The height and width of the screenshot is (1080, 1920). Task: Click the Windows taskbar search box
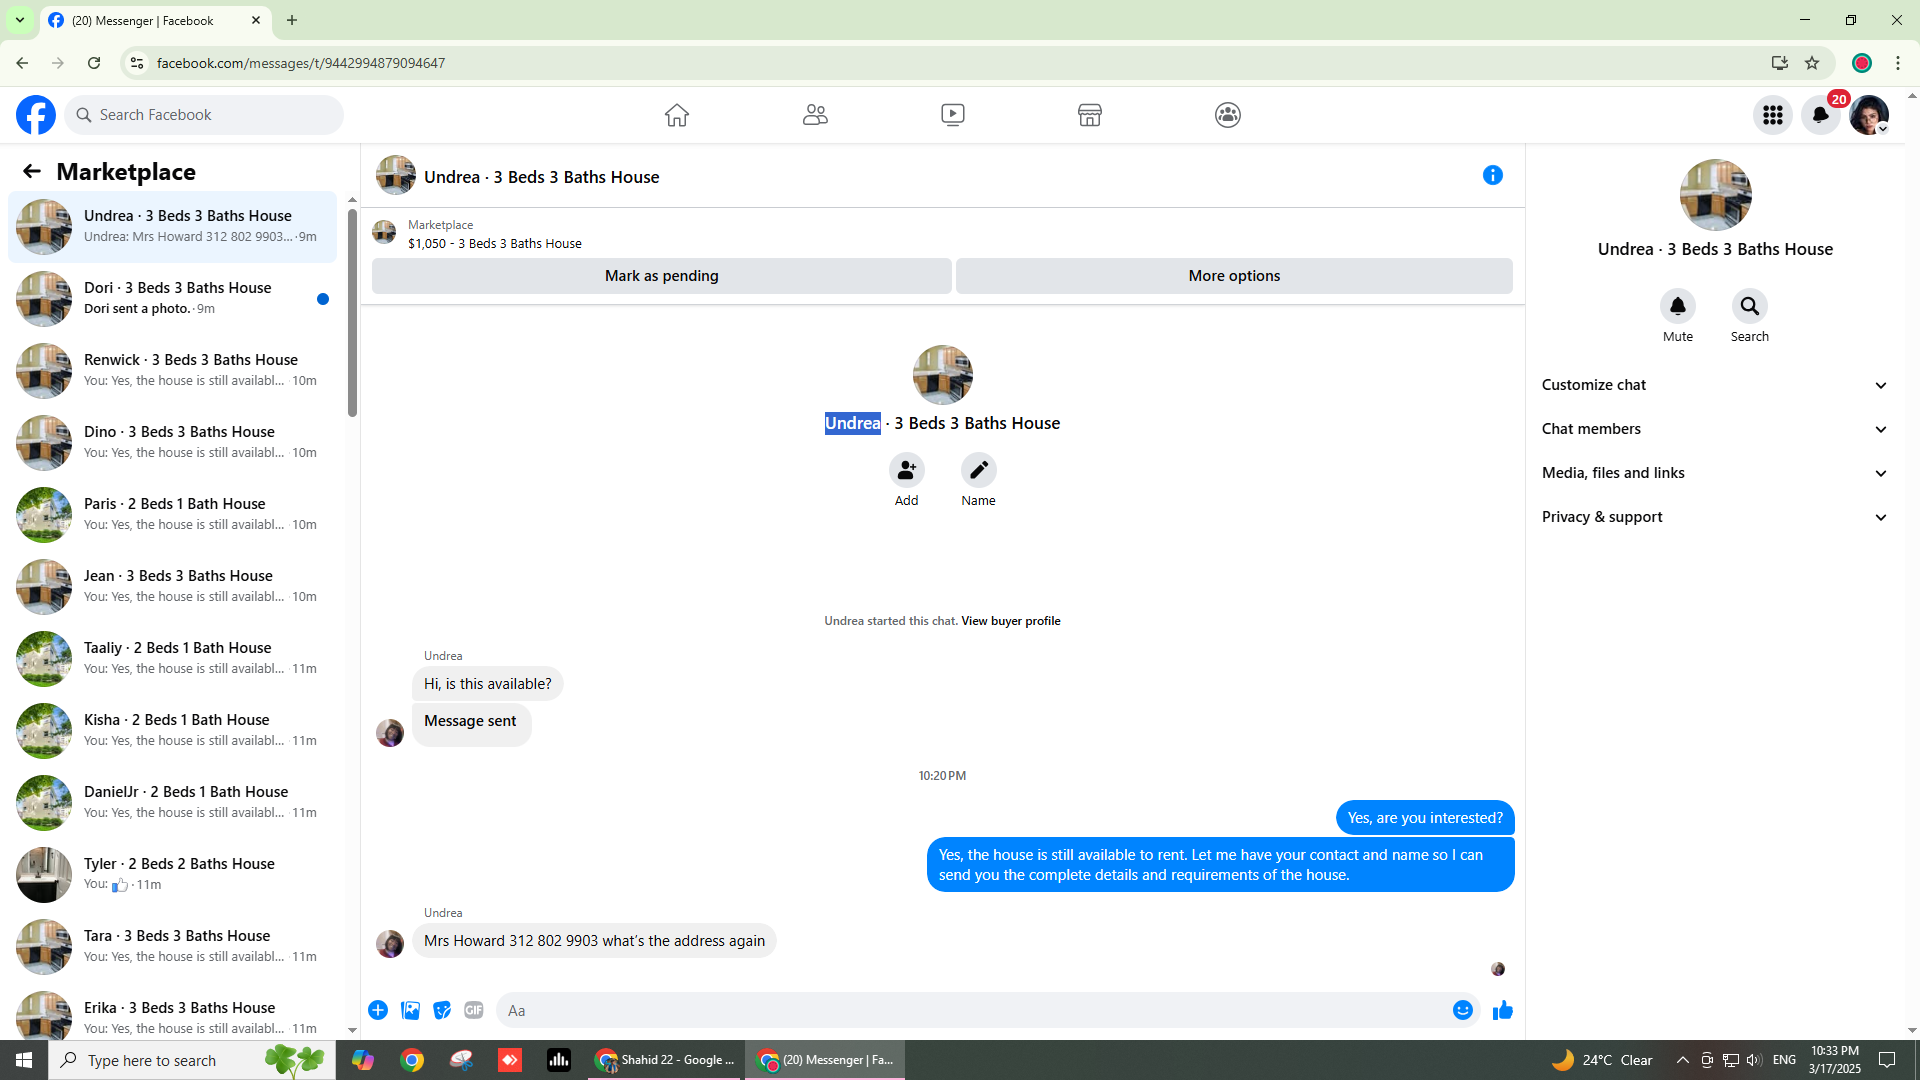192,1060
